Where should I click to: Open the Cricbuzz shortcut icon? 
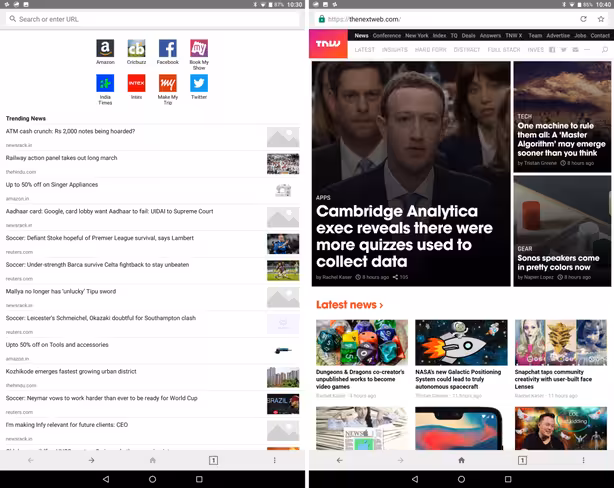point(136,48)
